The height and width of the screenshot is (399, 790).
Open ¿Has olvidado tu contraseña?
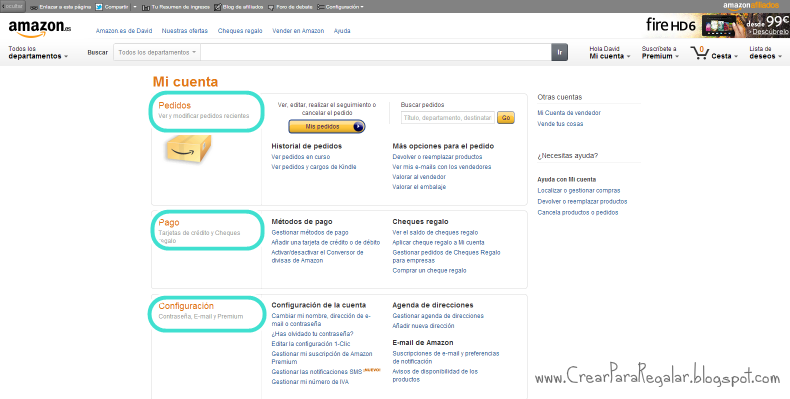tap(312, 334)
